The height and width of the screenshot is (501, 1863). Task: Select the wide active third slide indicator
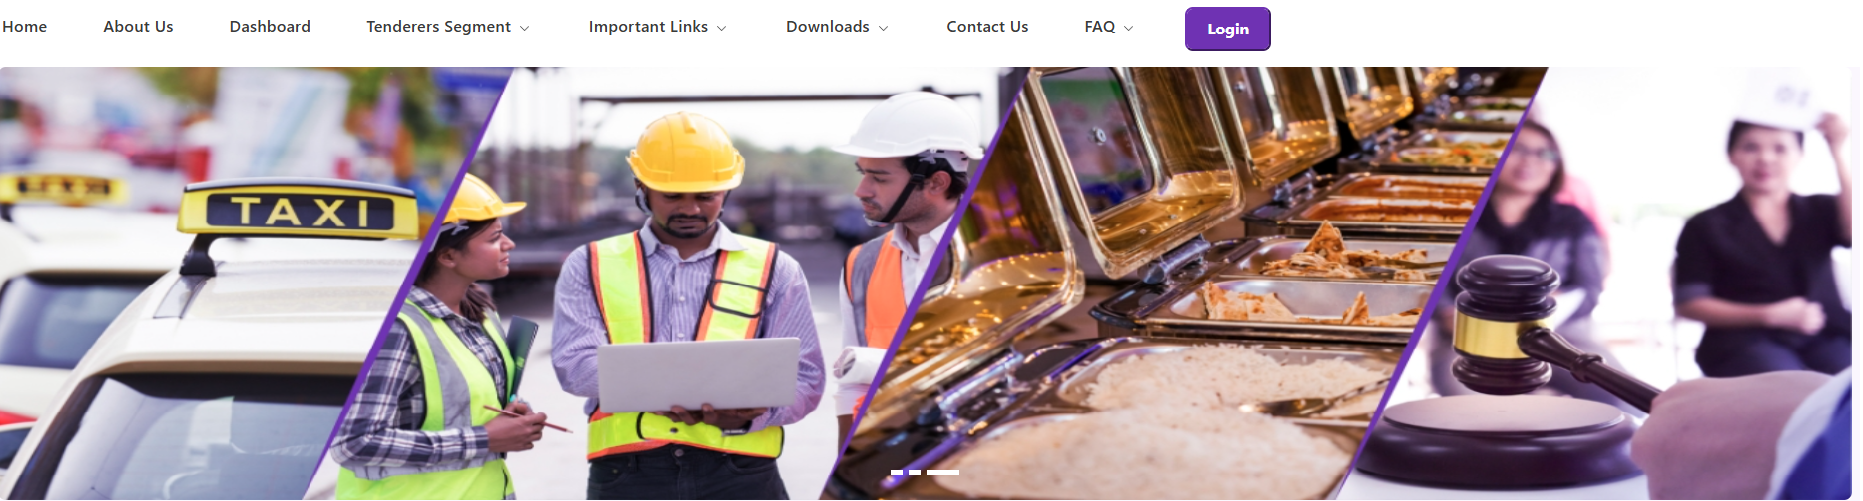click(x=943, y=472)
